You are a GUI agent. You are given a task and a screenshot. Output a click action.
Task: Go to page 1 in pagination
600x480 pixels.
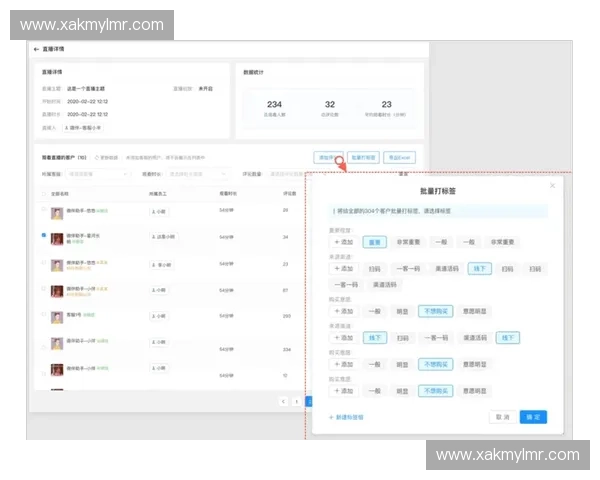point(297,402)
